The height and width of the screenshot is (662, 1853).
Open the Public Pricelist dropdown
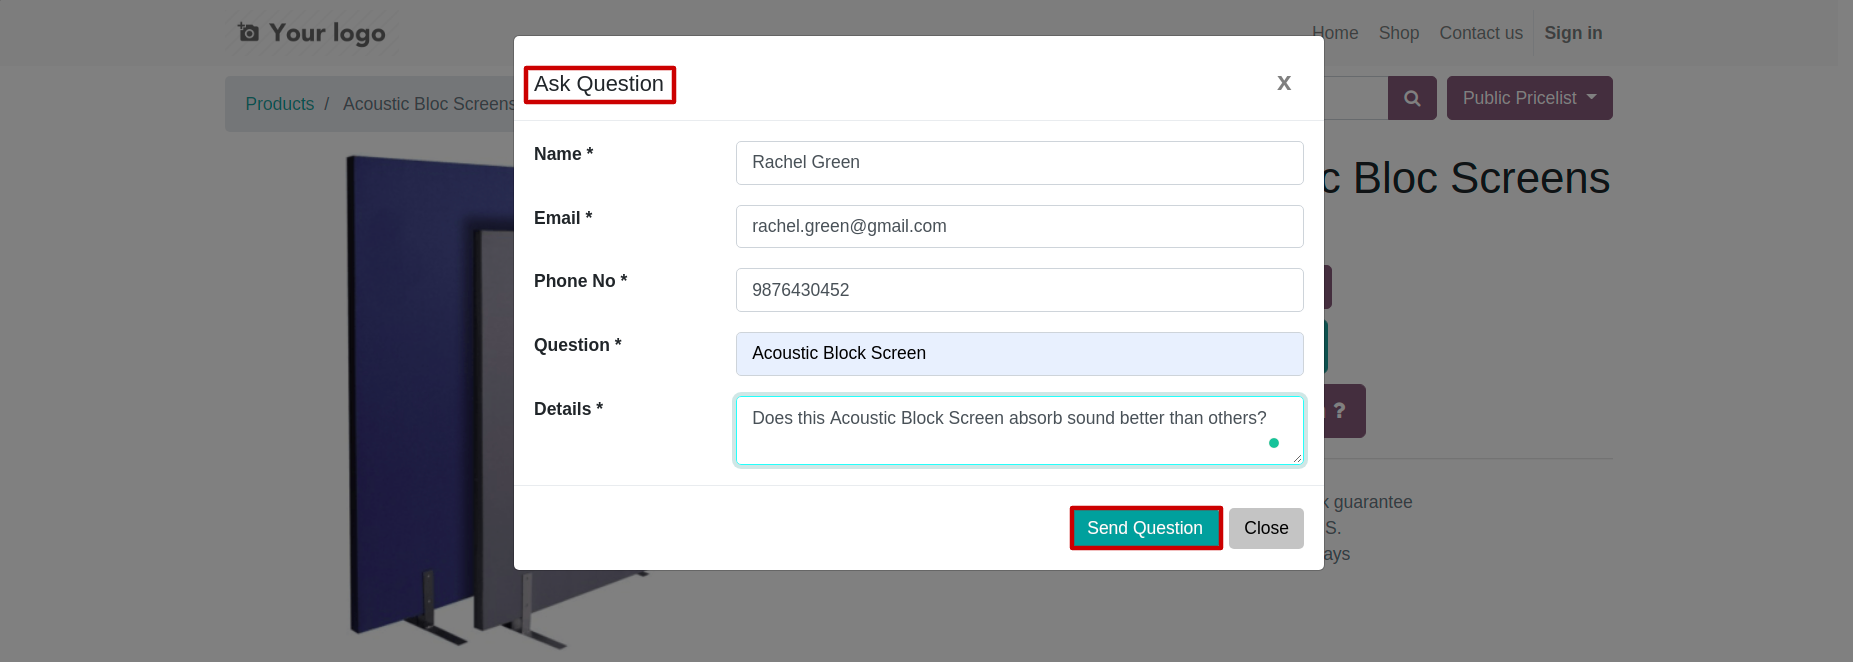1529,98
